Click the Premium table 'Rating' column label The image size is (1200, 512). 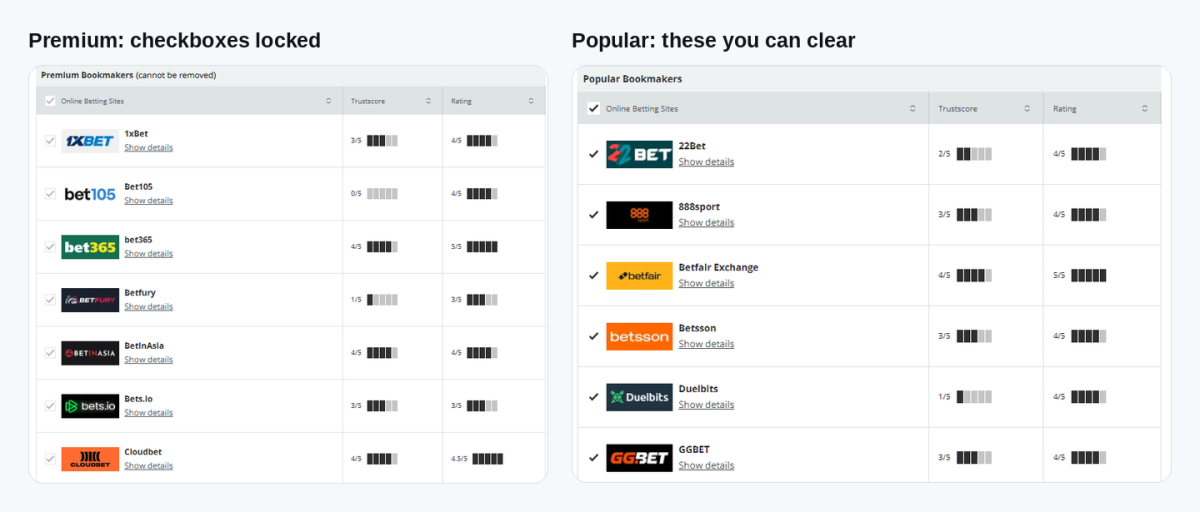tap(461, 101)
